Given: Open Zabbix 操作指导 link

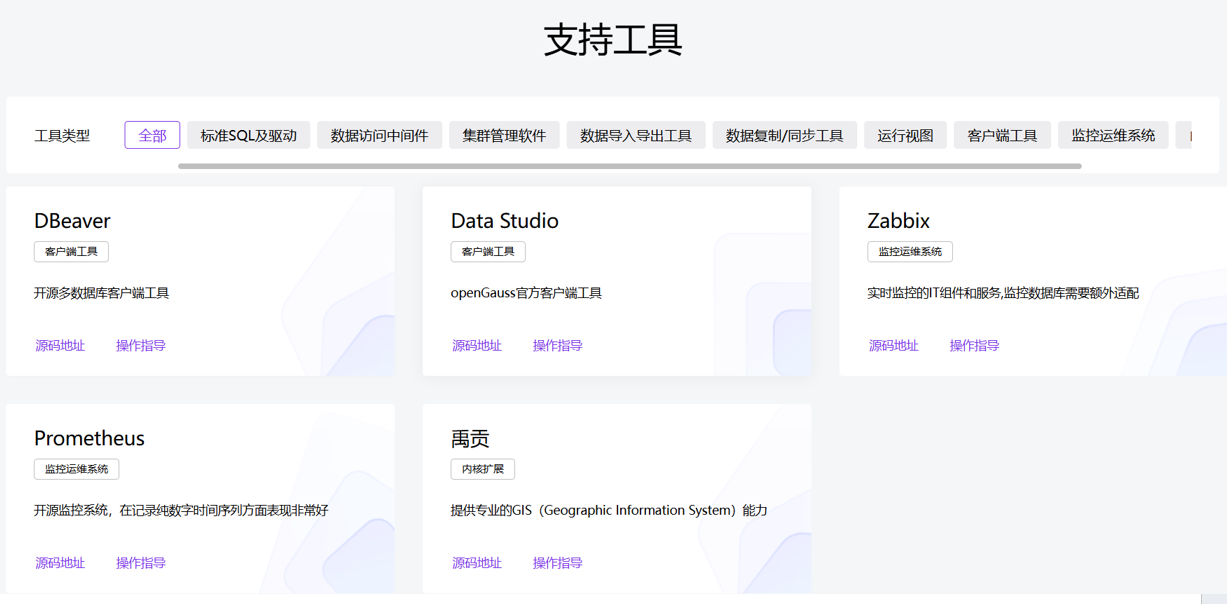Looking at the screenshot, I should [975, 346].
